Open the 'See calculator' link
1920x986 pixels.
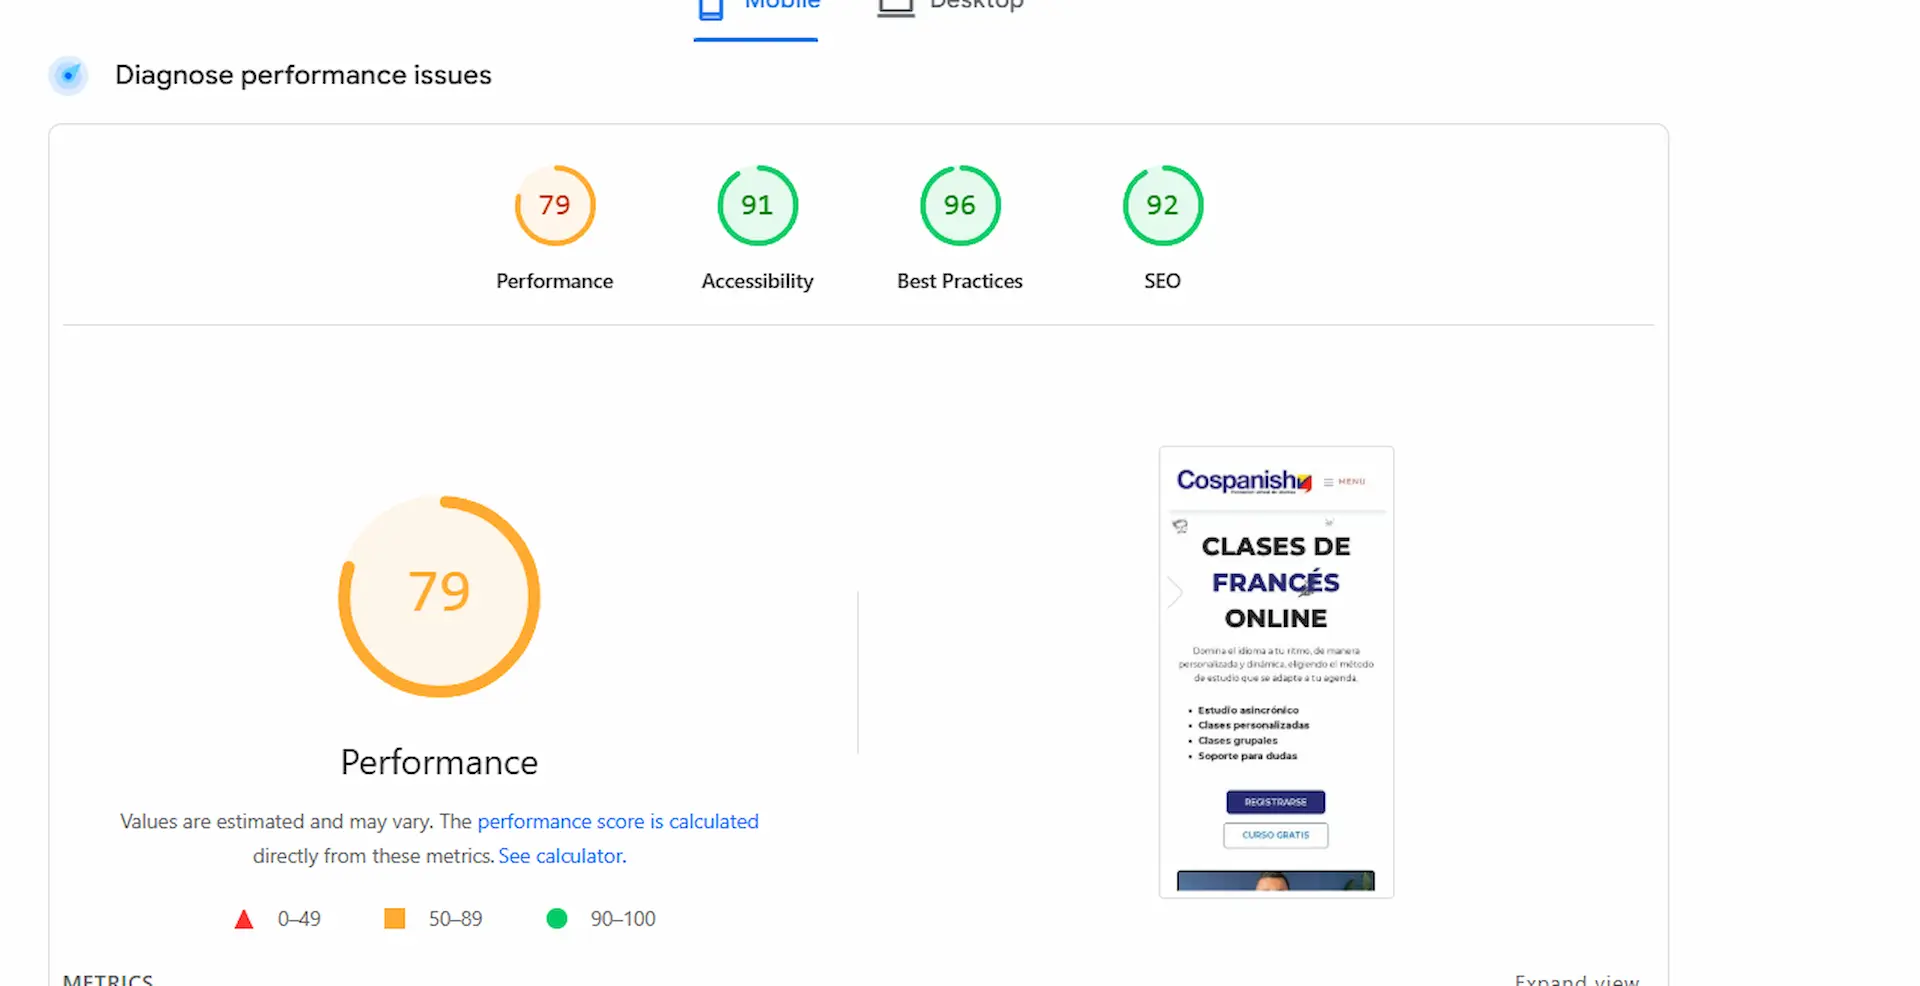click(560, 857)
